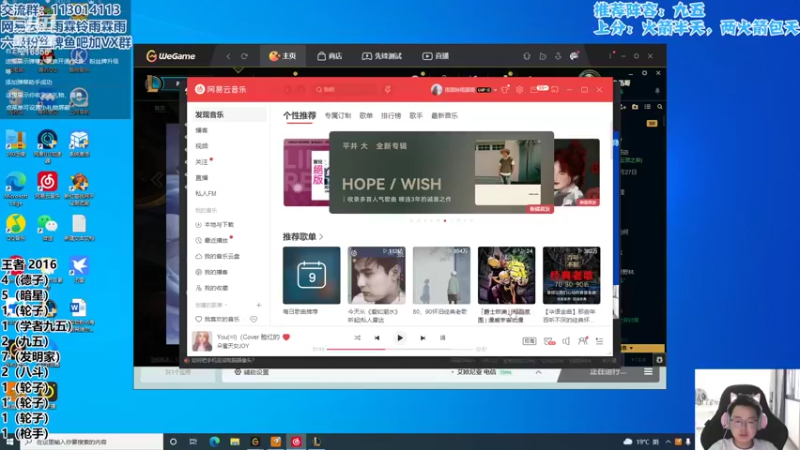Screen dimensions: 800x450
Task: Select 个性推荐 tab
Action: point(299,115)
